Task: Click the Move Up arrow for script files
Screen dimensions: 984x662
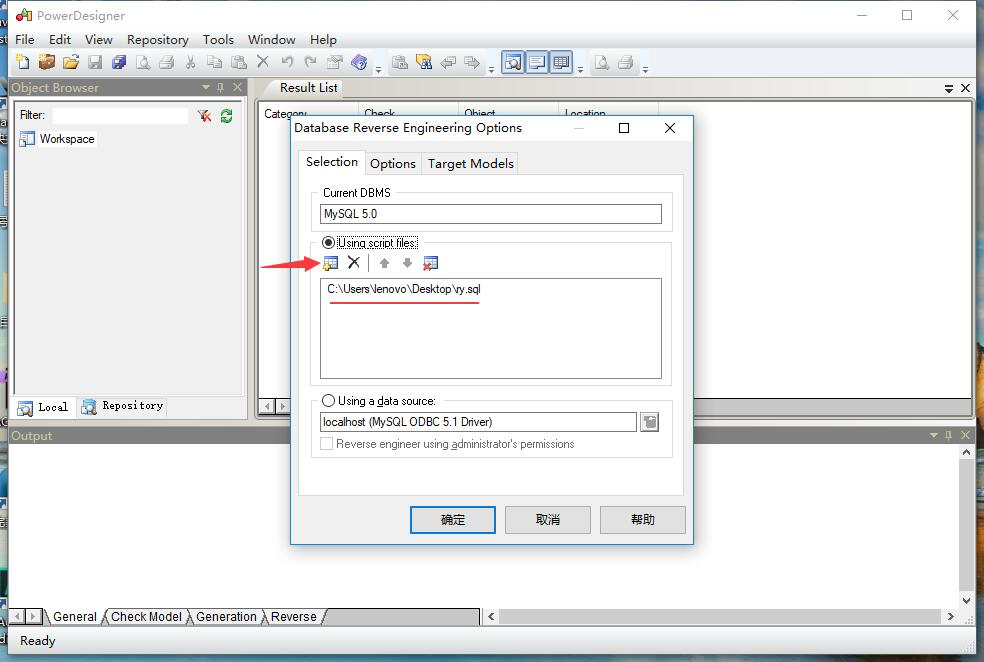Action: coord(385,263)
